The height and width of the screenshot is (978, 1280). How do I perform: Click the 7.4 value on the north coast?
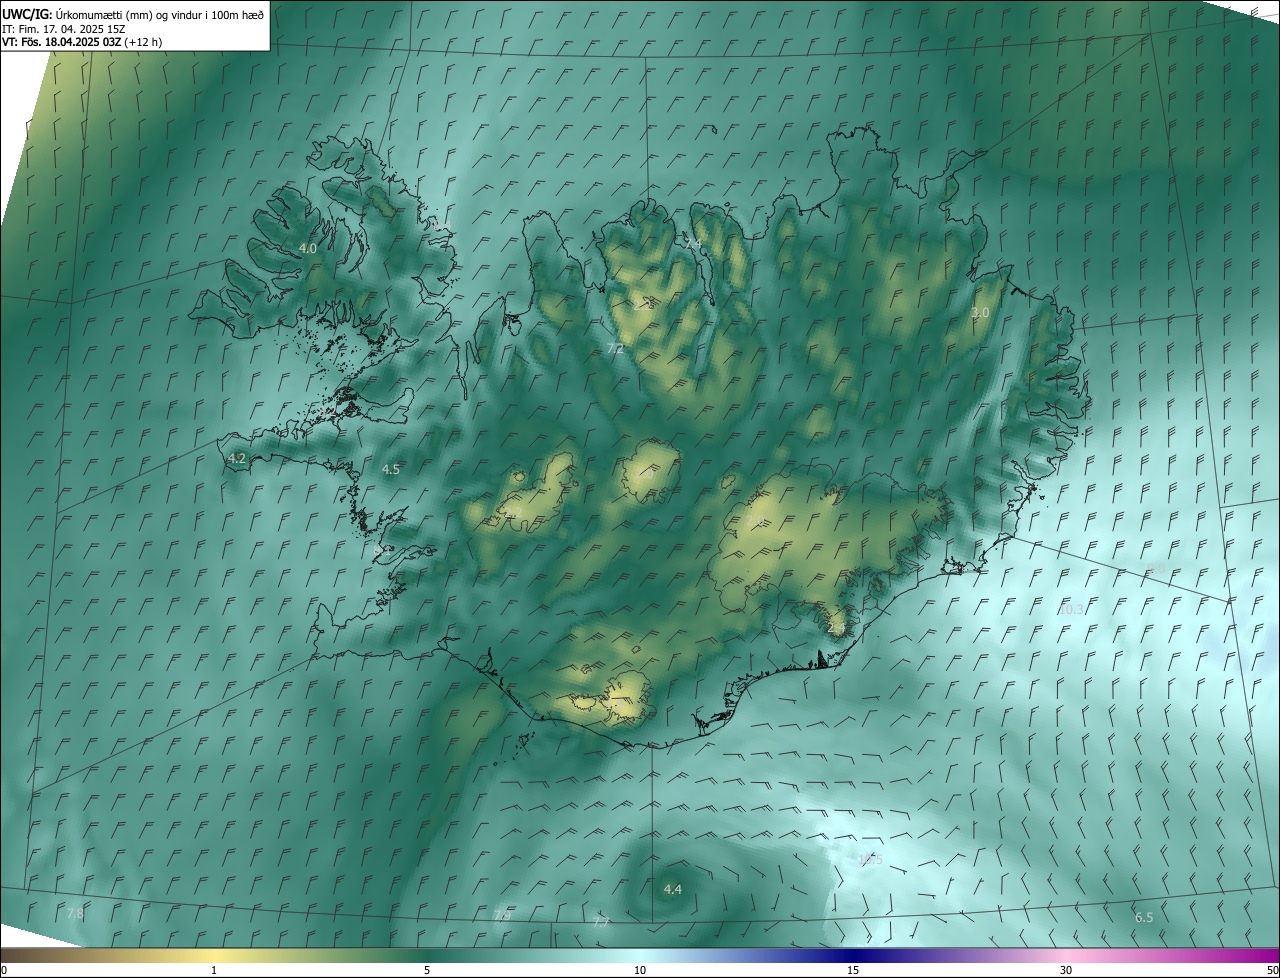tap(693, 244)
